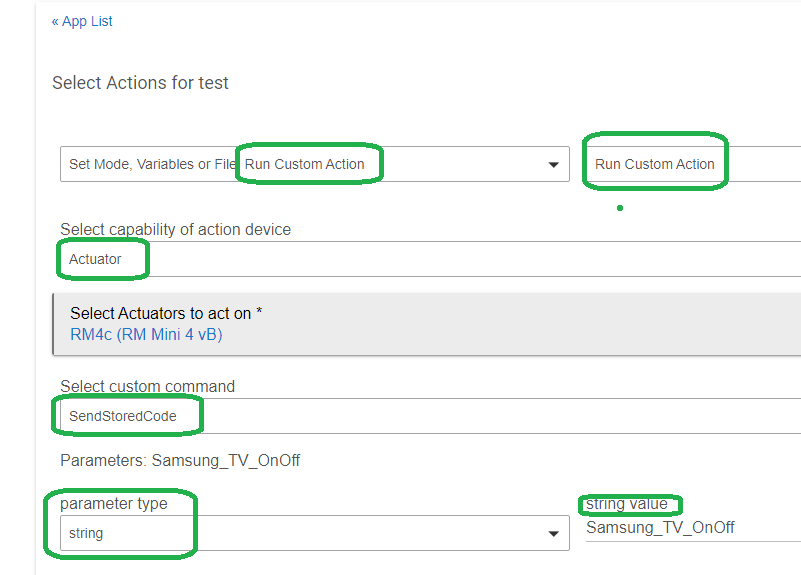Click circled 'Run Custom Action' text in first dropdown
Screen dimensions: 801x575
tap(305, 164)
